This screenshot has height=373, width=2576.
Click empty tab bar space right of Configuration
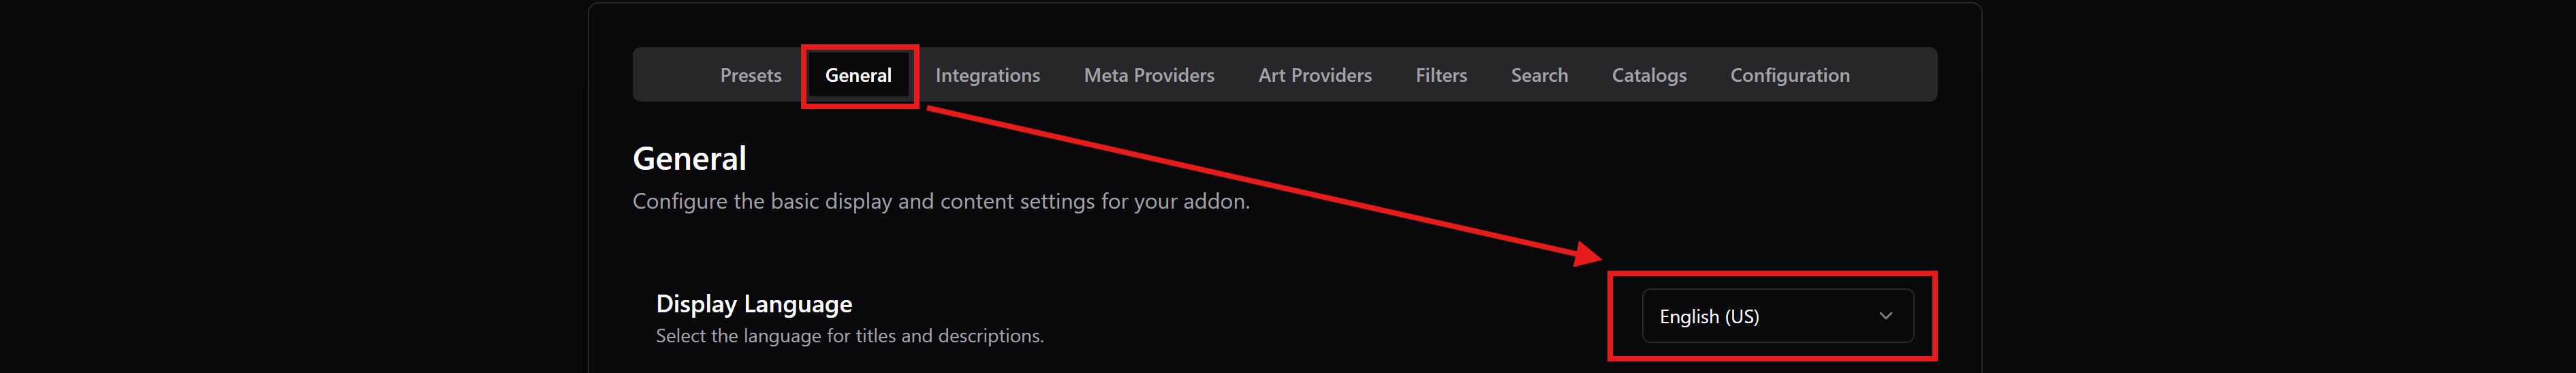click(1895, 75)
